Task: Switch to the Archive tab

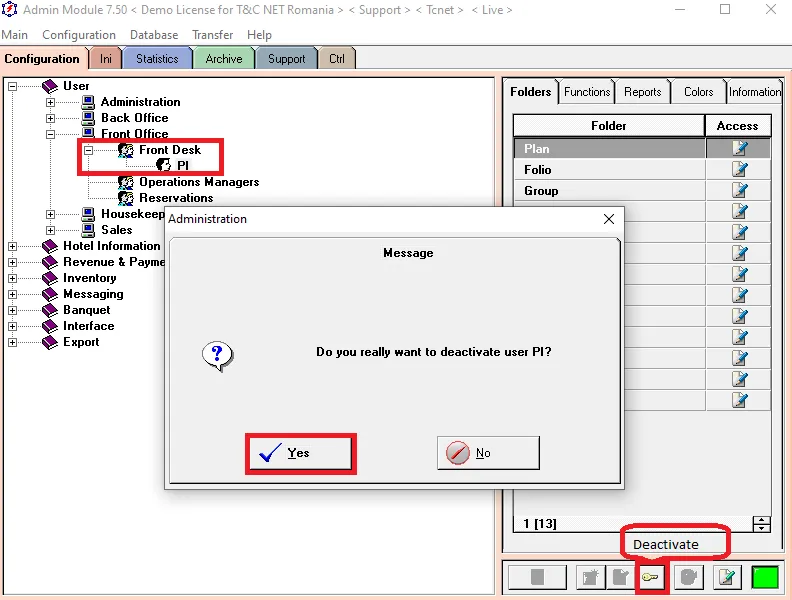Action: [x=224, y=59]
